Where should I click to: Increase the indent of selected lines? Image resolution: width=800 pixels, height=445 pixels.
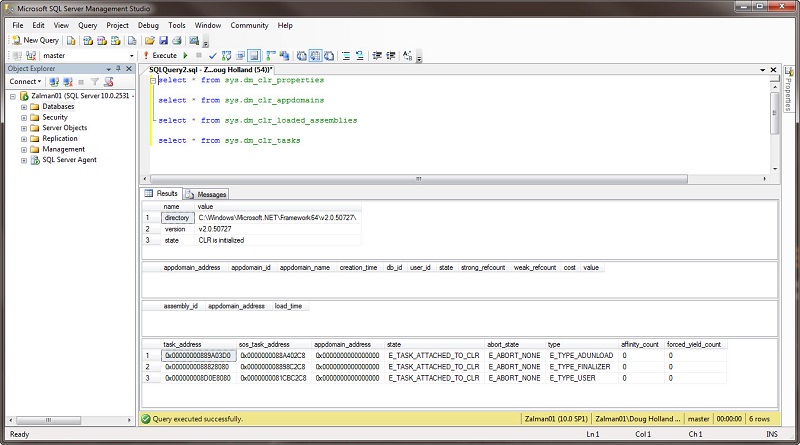391,56
